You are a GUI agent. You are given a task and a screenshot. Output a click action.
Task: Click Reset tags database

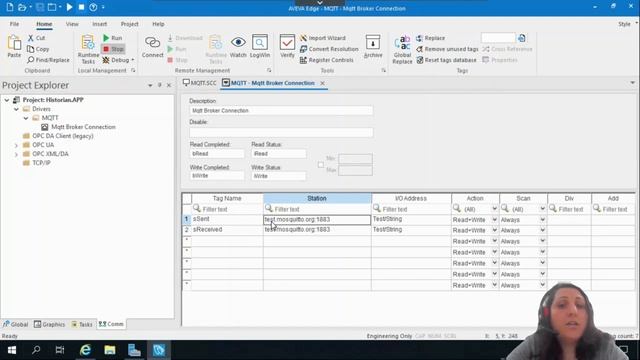click(446, 60)
